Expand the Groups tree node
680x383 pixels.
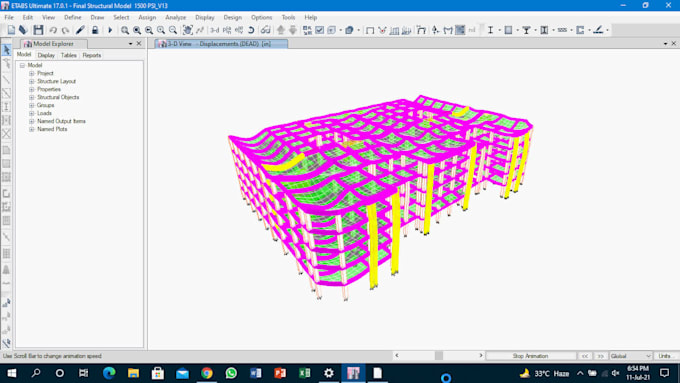(32, 105)
